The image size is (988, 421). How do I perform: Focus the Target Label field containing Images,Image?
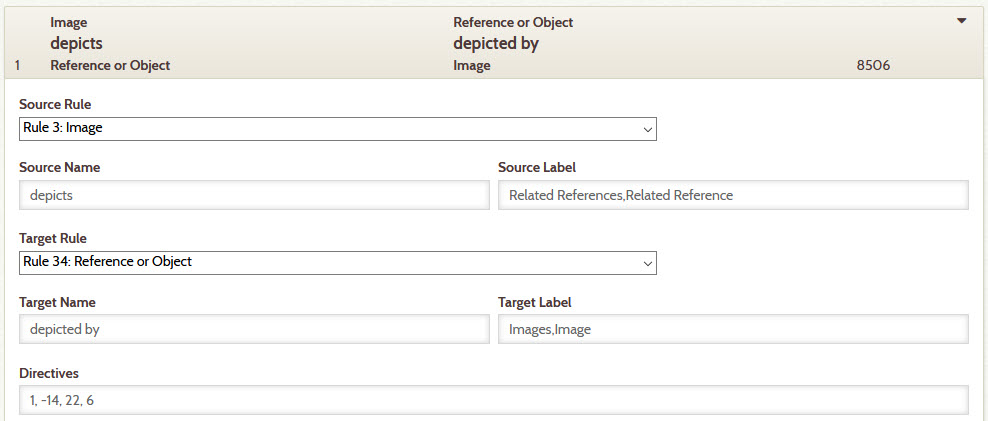pos(733,329)
